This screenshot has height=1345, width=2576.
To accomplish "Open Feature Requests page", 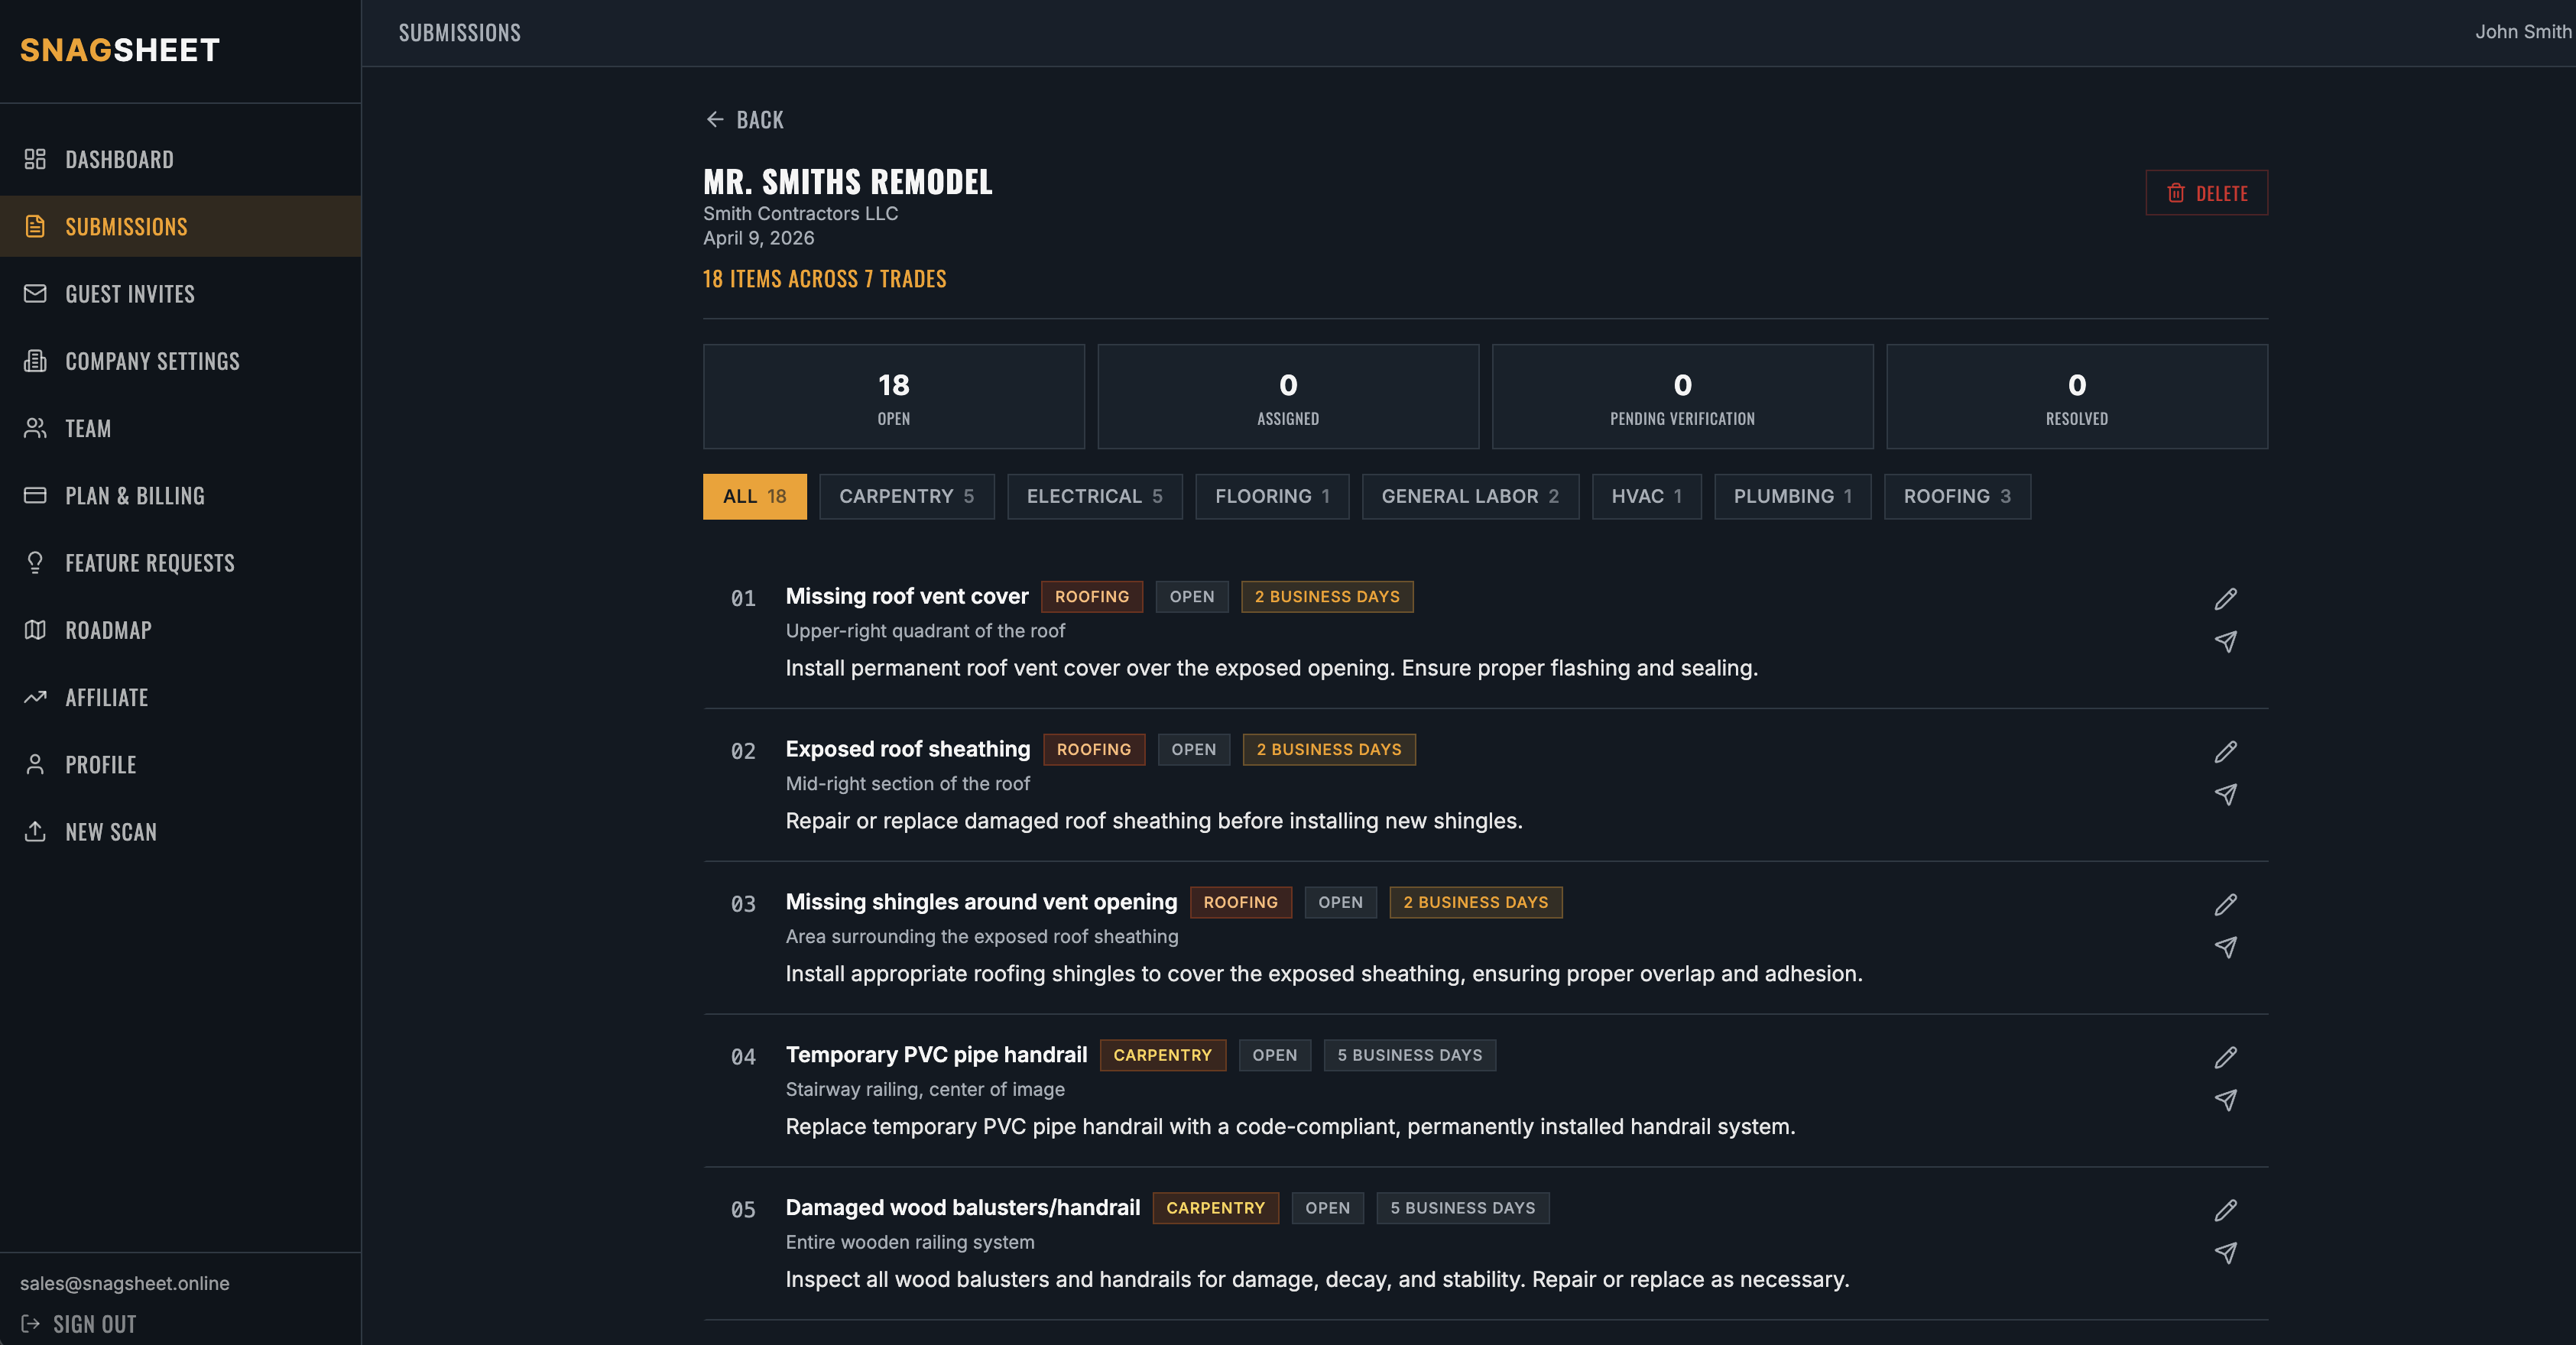I will pyautogui.click(x=180, y=562).
